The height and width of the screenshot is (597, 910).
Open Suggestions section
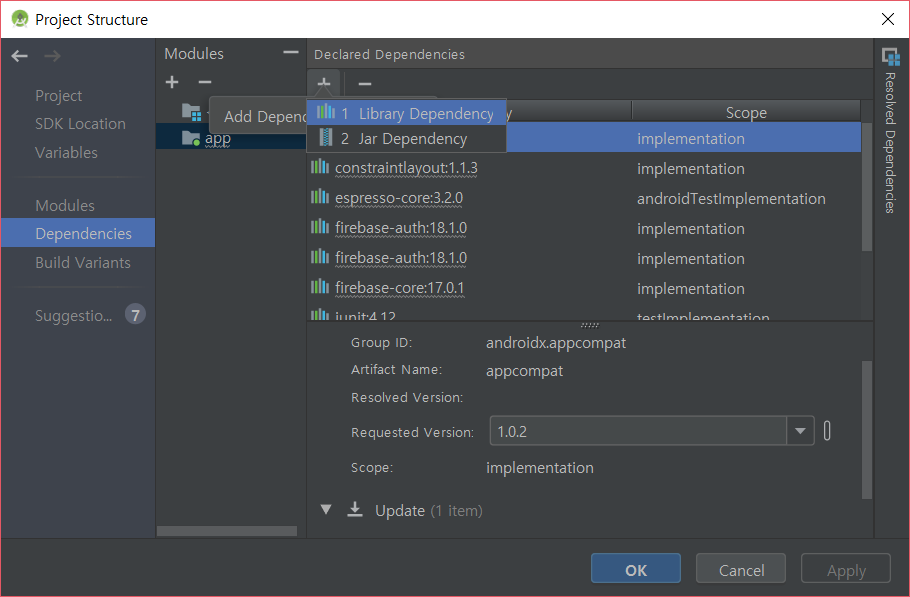click(73, 316)
